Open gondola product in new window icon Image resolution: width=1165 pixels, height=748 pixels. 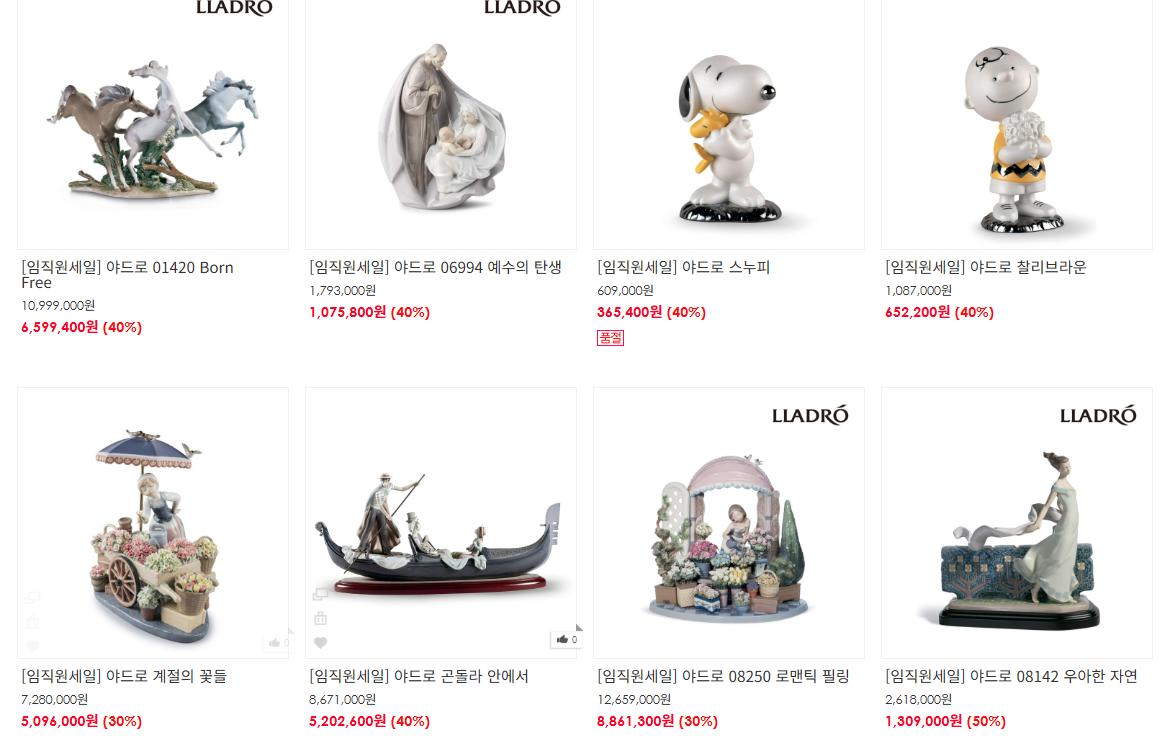point(320,594)
